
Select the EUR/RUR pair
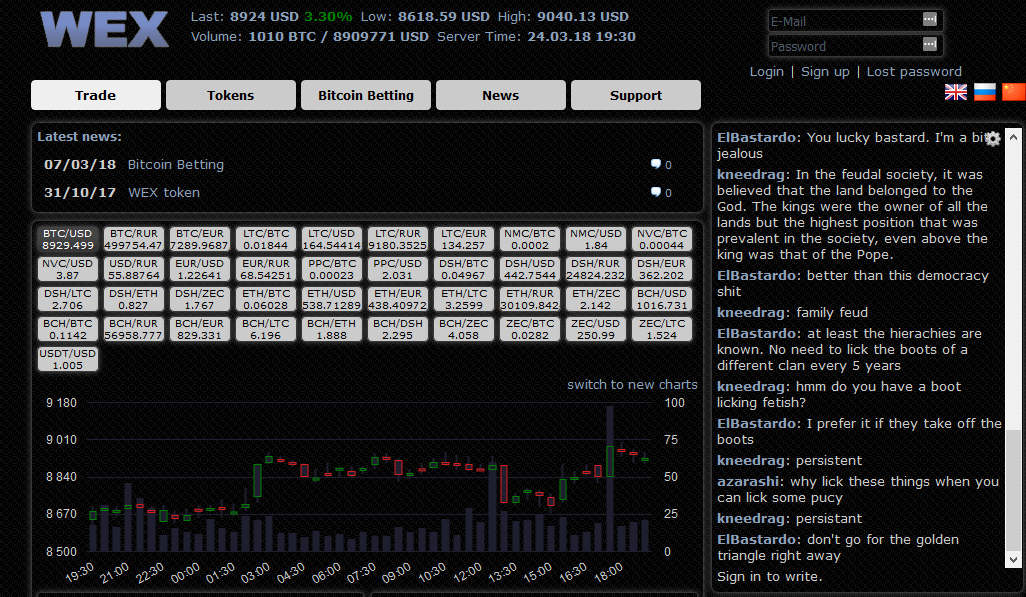point(266,269)
